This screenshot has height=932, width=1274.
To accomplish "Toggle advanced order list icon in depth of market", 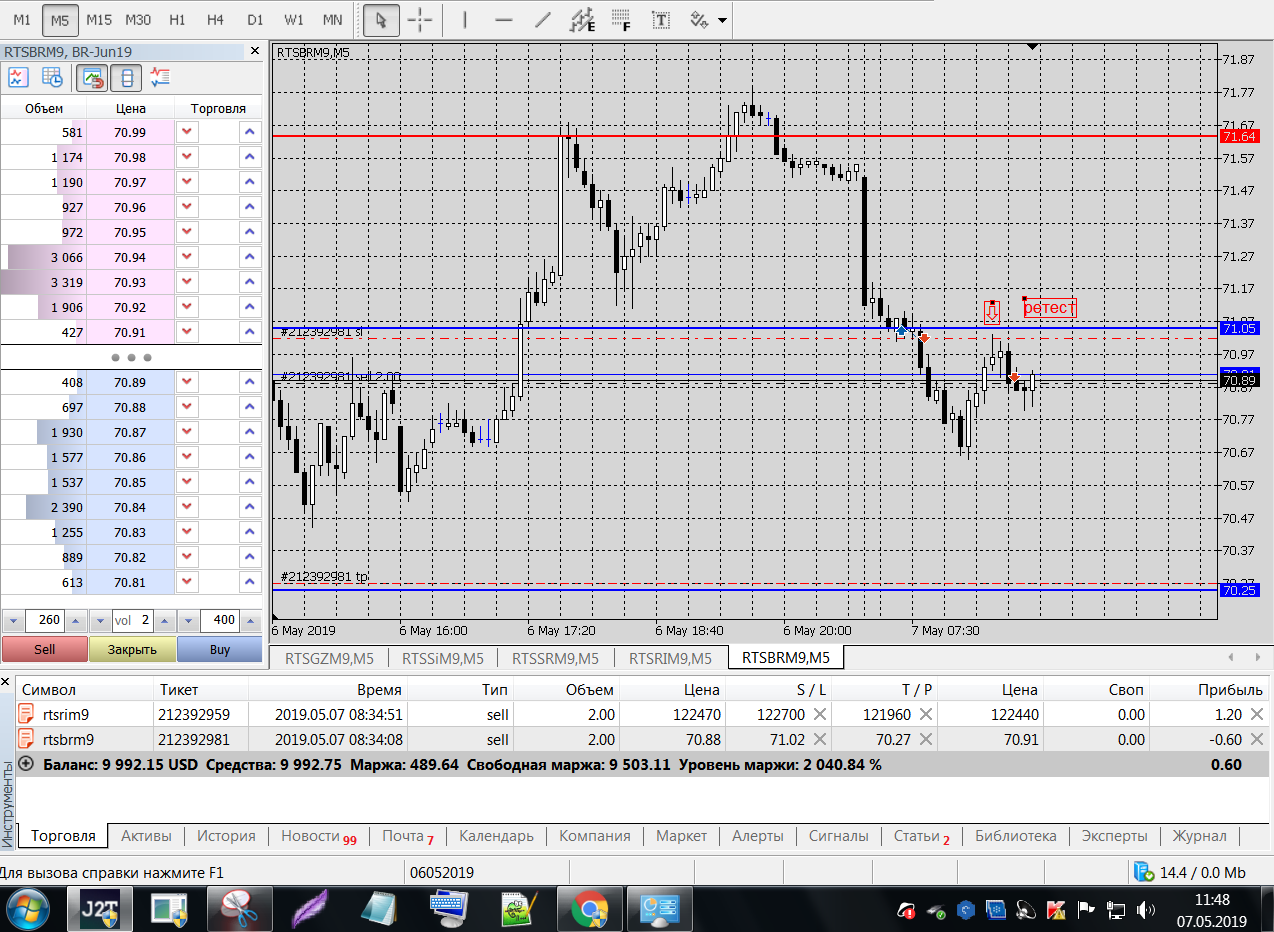I will (x=161, y=78).
